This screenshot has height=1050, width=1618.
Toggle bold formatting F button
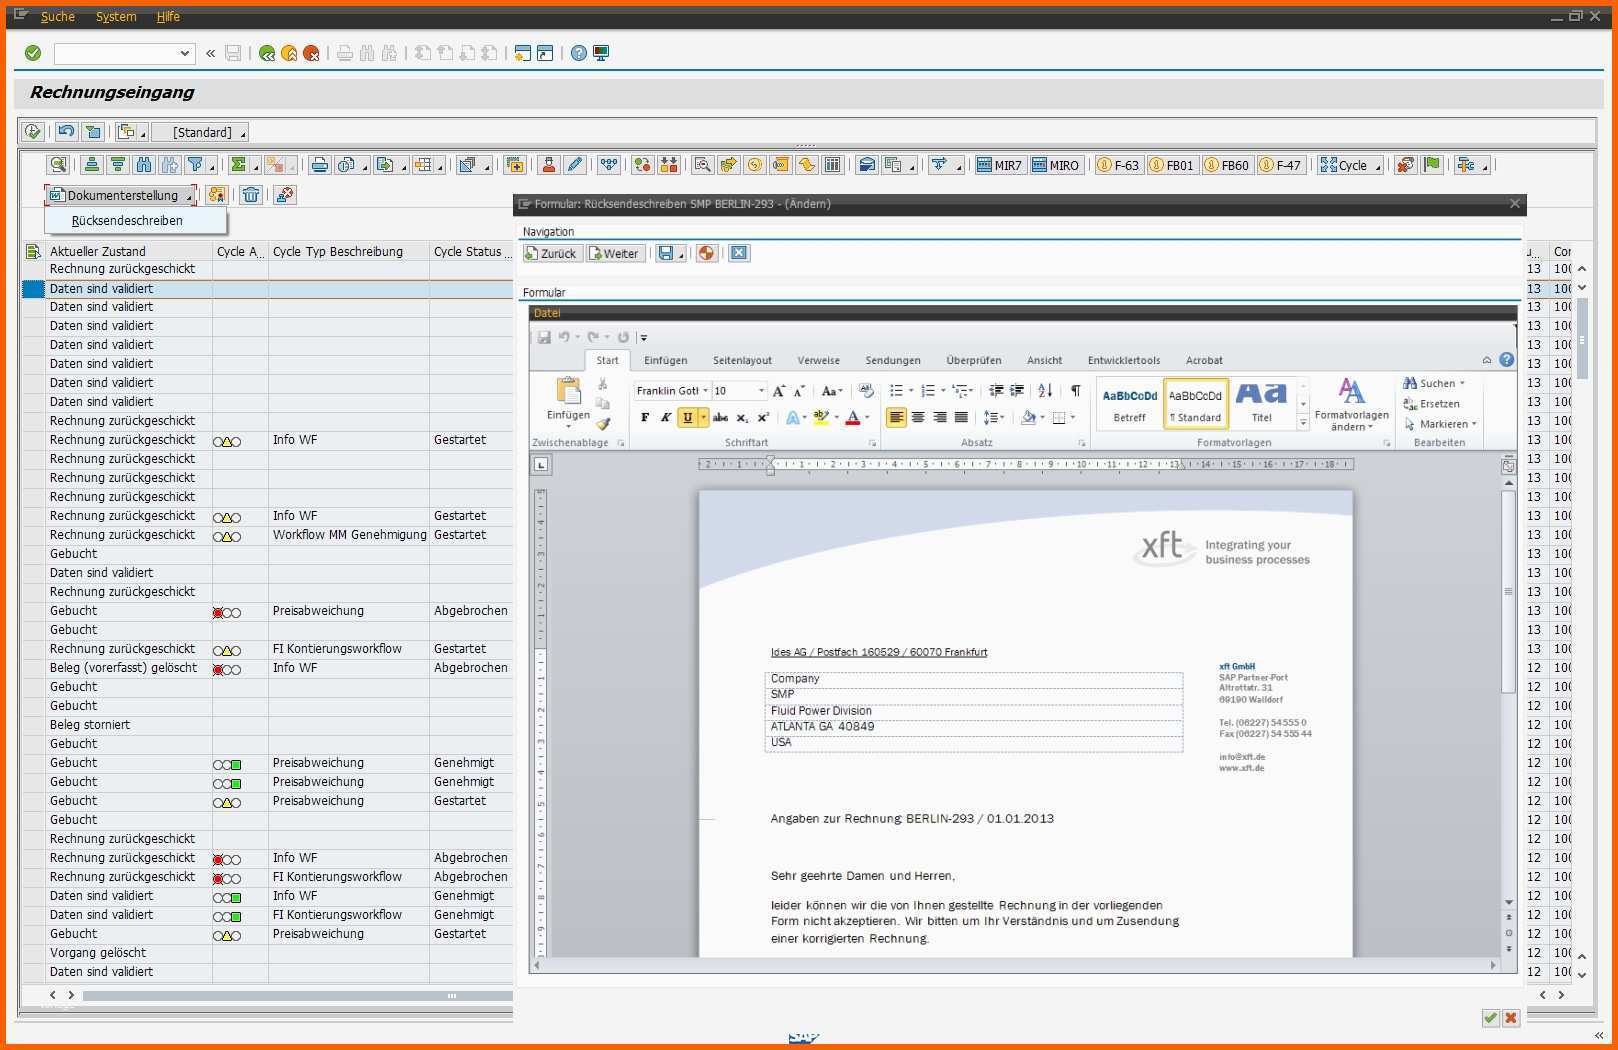[644, 418]
